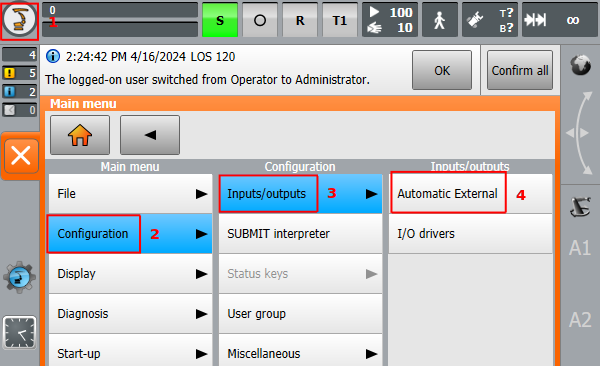
Task: Click the Status keys entry
Action: click(x=300, y=274)
